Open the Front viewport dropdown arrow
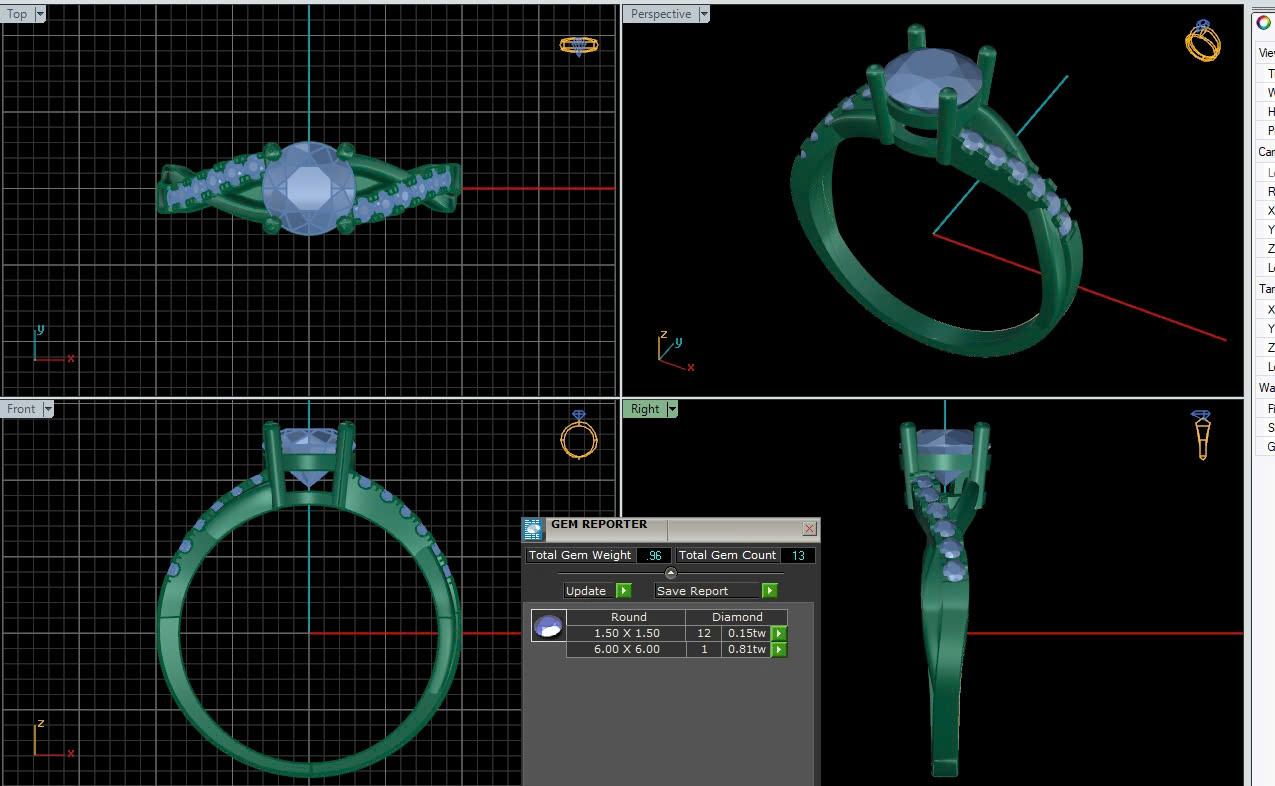Screen dimensions: 1275x786 point(47,409)
